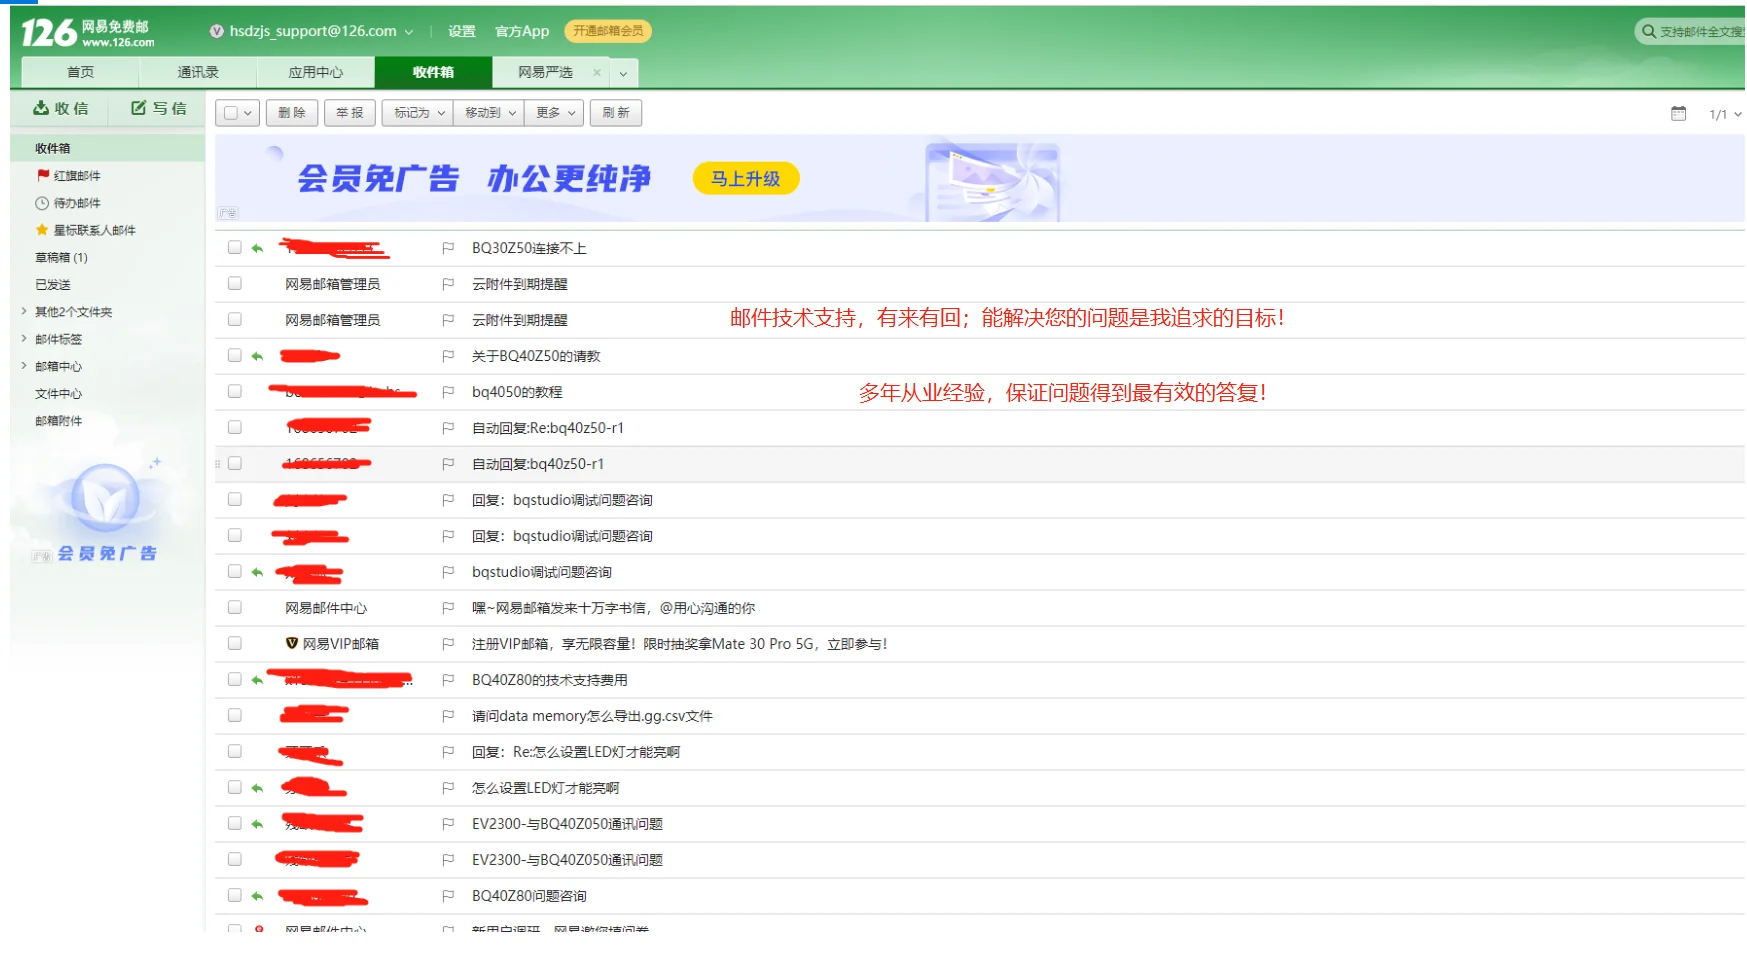Open email 请问data memory怎么导出.gg.csv文件
The image size is (1747, 961).
(x=592, y=716)
